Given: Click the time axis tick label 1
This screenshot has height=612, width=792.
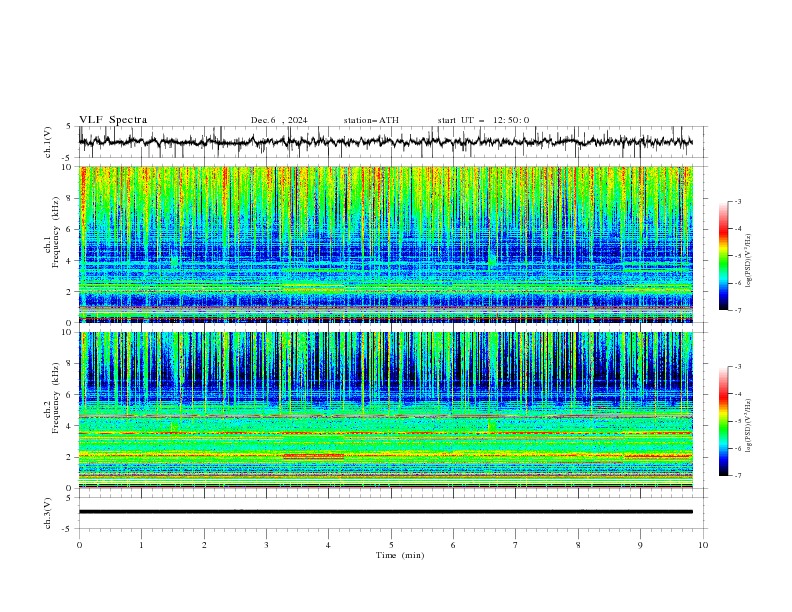Looking at the screenshot, I should click(x=141, y=545).
